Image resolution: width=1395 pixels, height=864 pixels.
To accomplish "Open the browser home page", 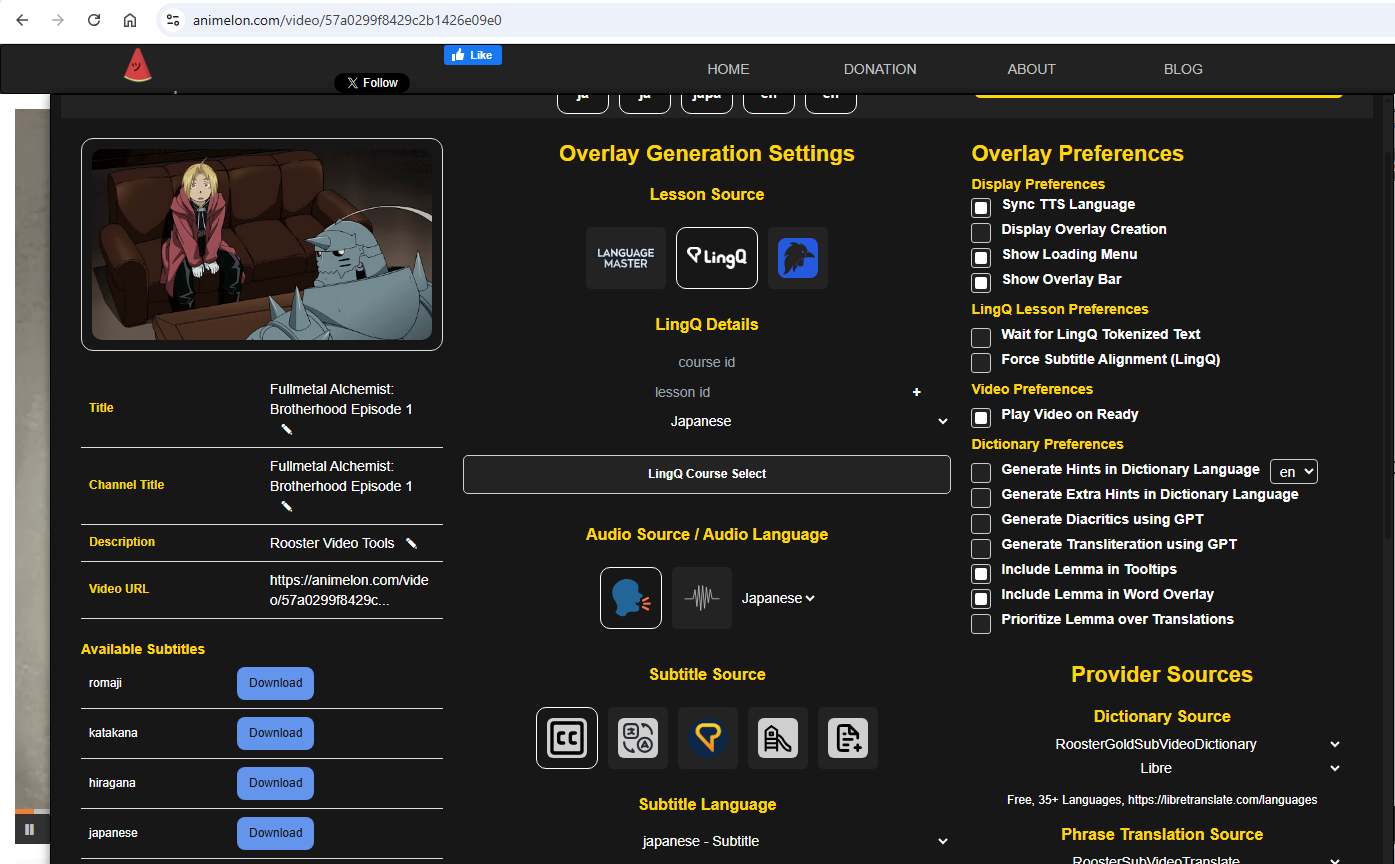I will click(x=130, y=20).
